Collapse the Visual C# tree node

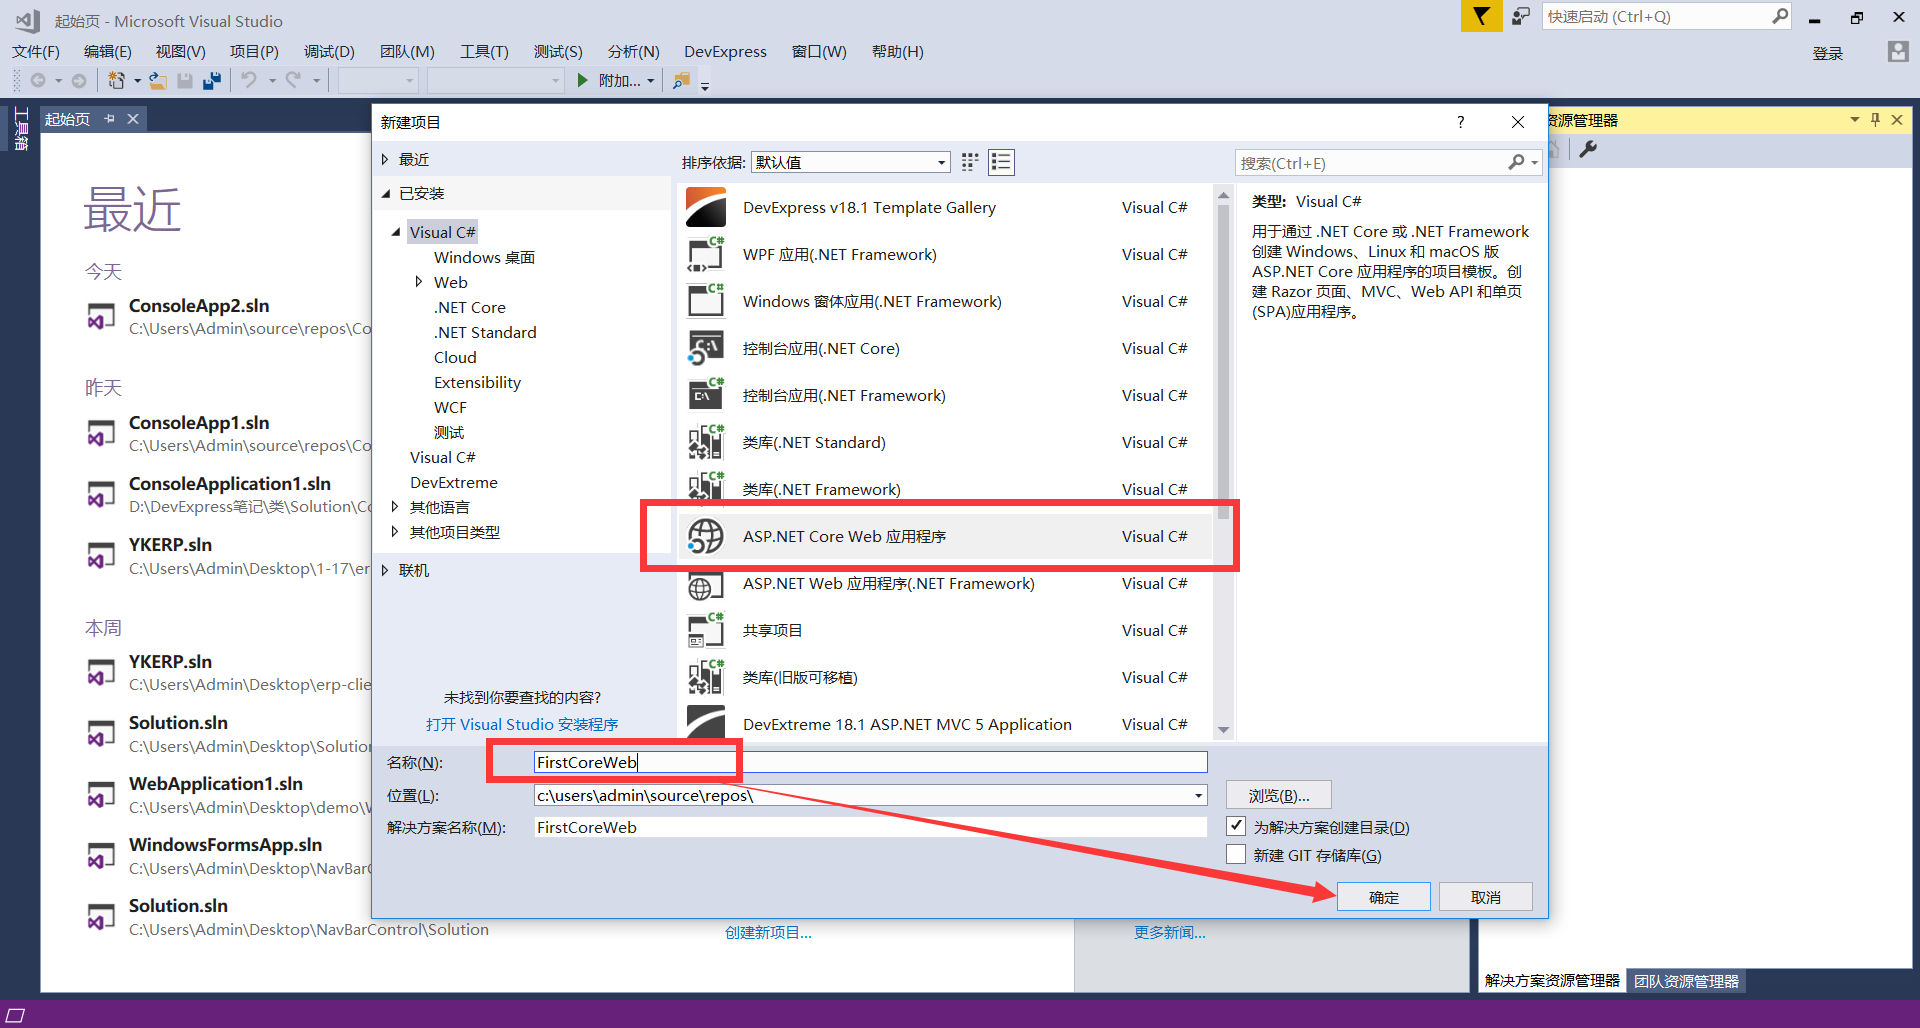[x=396, y=232]
